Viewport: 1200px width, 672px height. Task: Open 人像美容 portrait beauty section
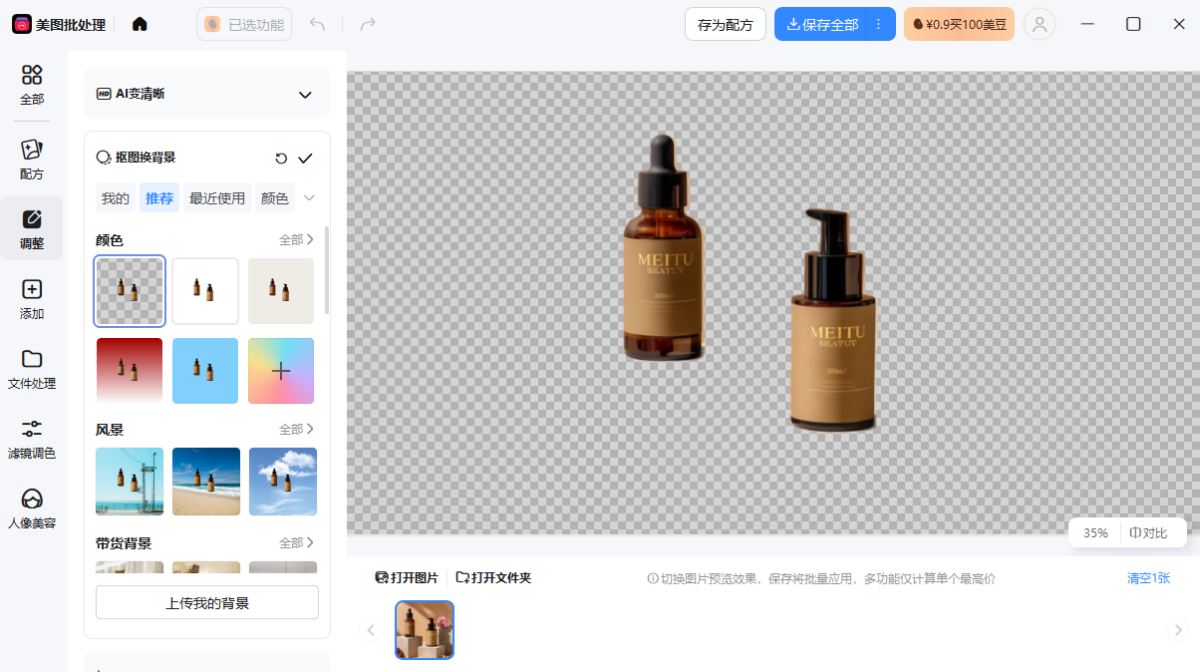pos(32,508)
